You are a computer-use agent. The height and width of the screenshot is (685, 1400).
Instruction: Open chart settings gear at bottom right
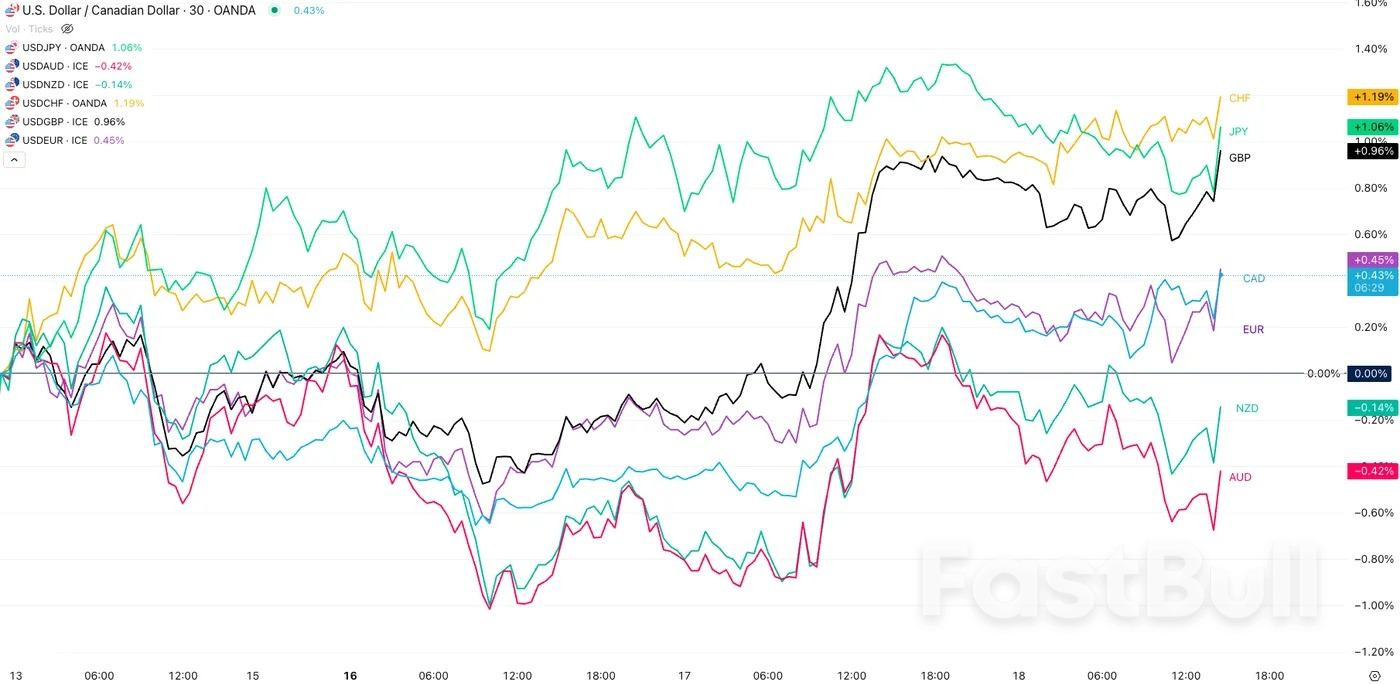point(1375,676)
